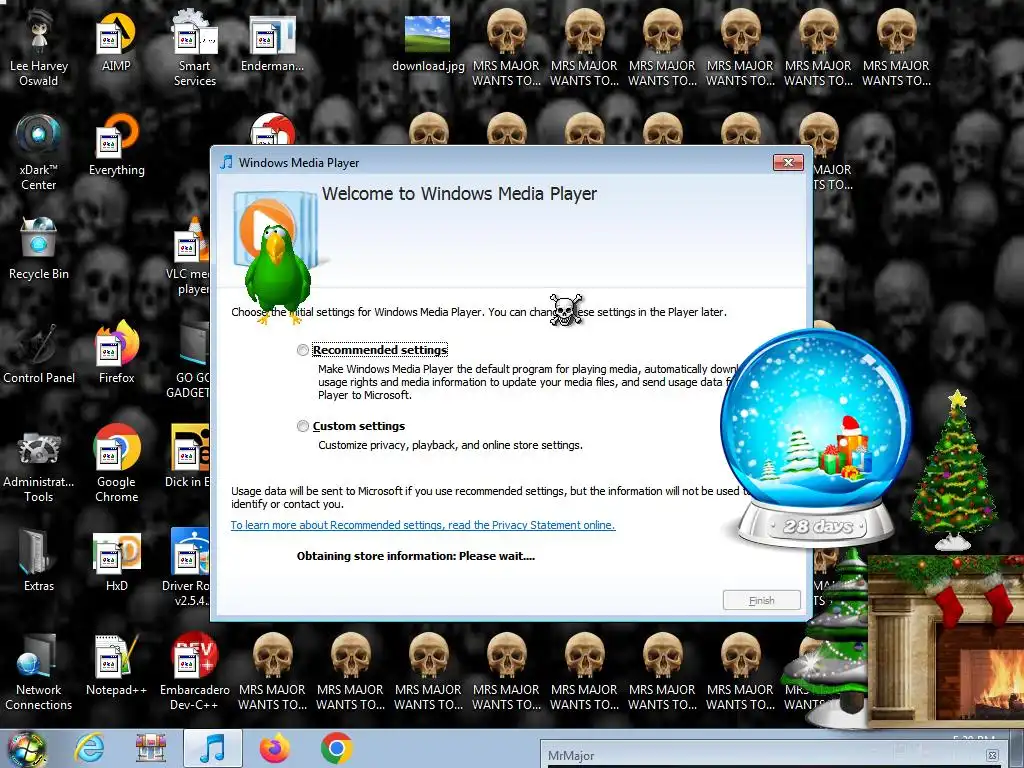
Task: Open Firefox from the taskbar
Action: [275, 748]
